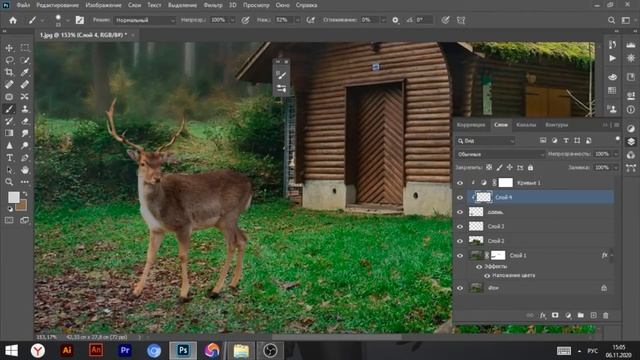The image size is (640, 360).
Task: Click the smoothing options gear icon
Action: coord(395,20)
